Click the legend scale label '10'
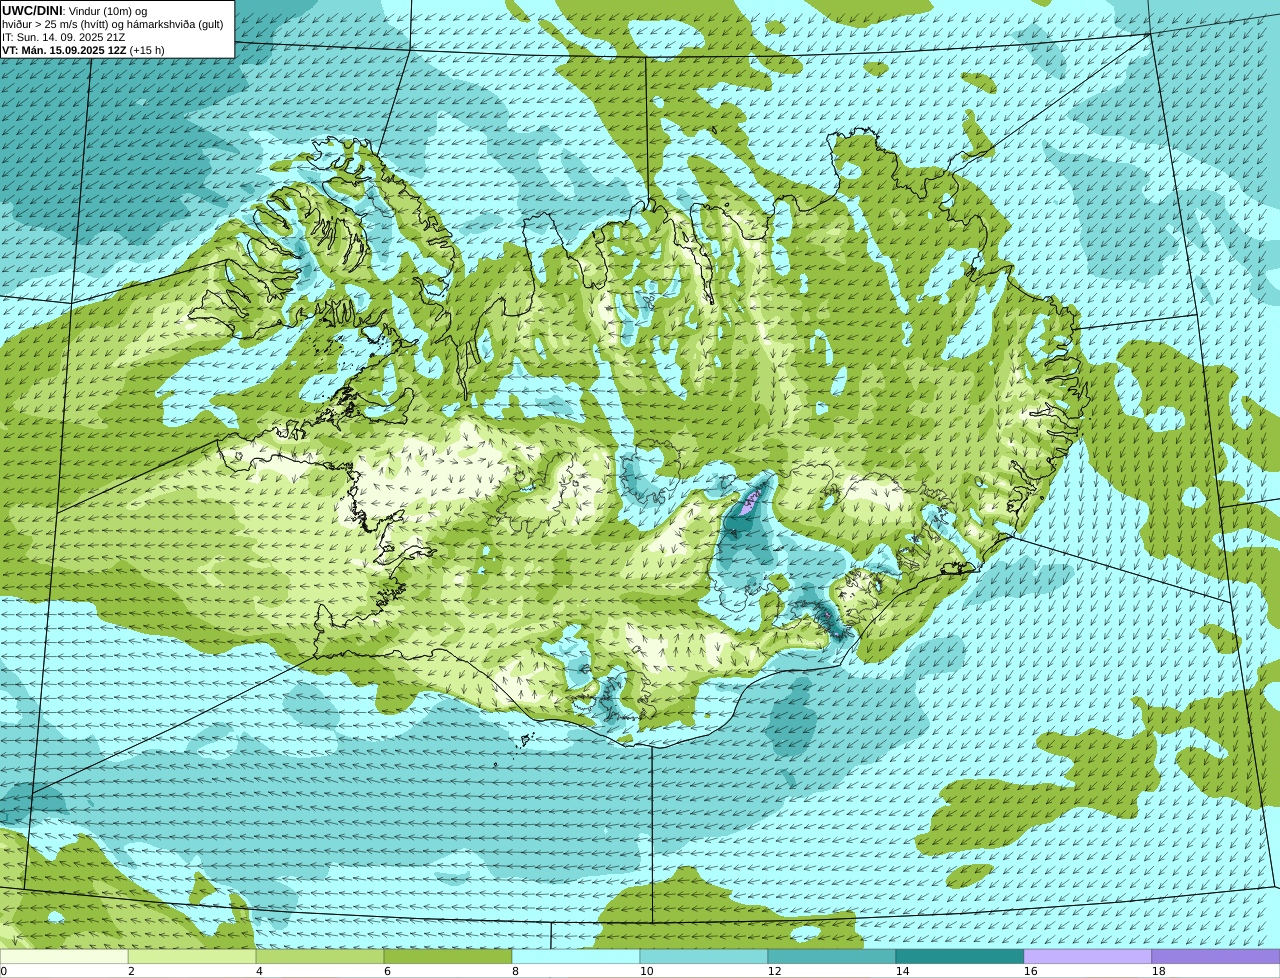Image resolution: width=1280 pixels, height=978 pixels. [646, 971]
